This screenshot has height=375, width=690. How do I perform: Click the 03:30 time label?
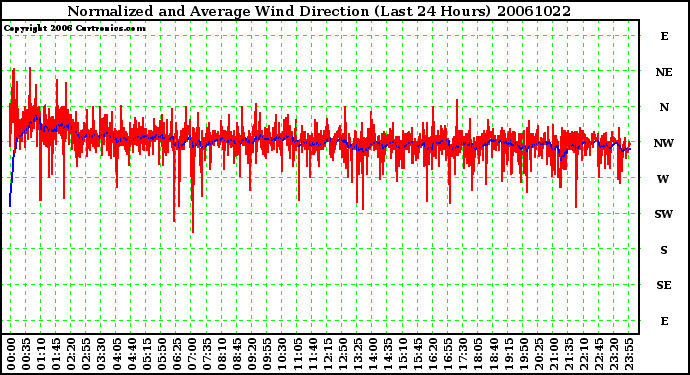[x=101, y=354]
